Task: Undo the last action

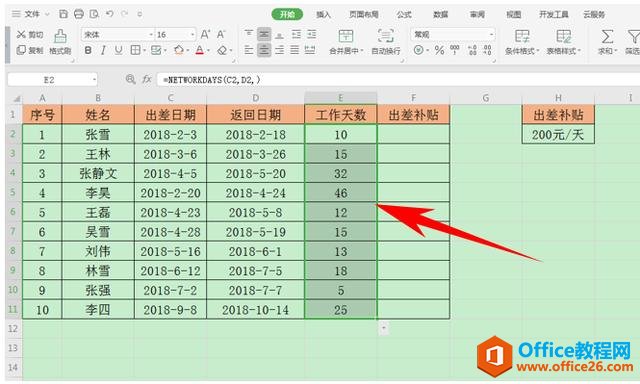Action: [109, 14]
